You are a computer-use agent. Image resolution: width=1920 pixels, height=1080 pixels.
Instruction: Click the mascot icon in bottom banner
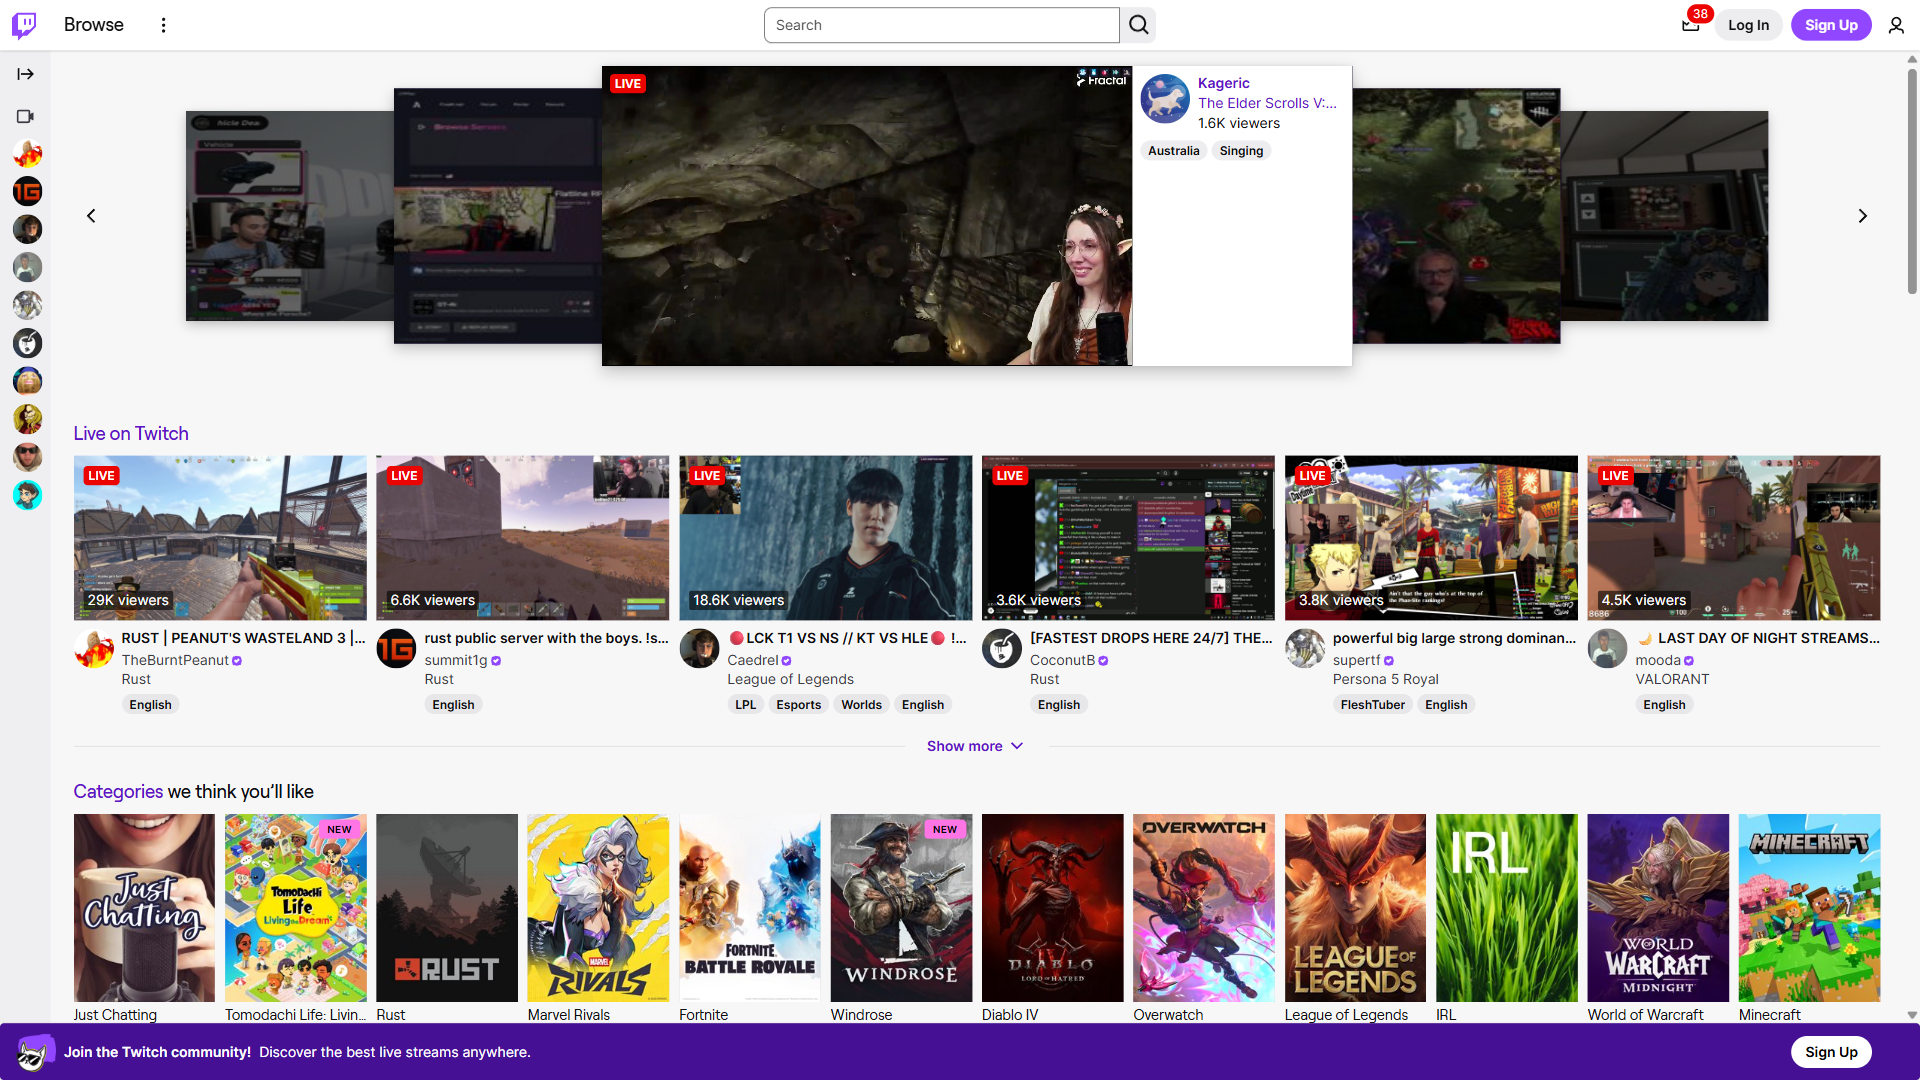point(34,1052)
